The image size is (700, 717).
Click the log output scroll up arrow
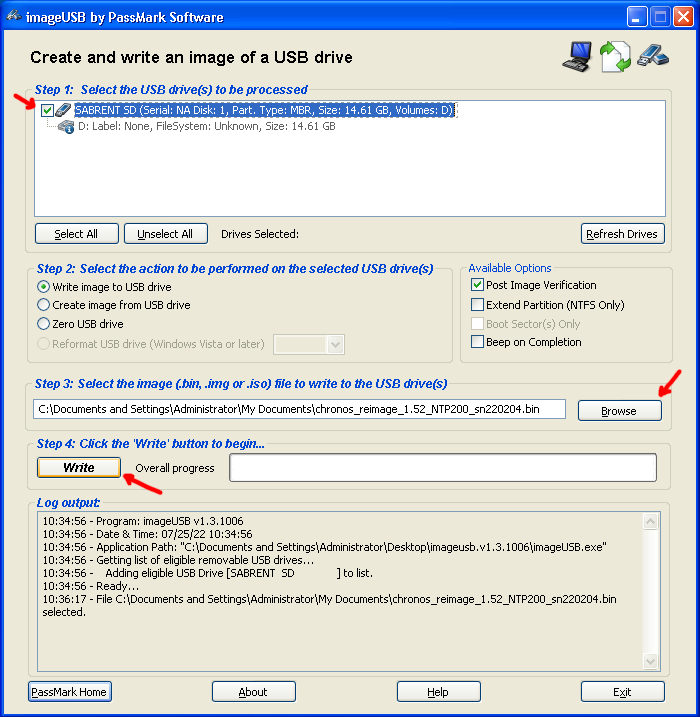(x=650, y=521)
